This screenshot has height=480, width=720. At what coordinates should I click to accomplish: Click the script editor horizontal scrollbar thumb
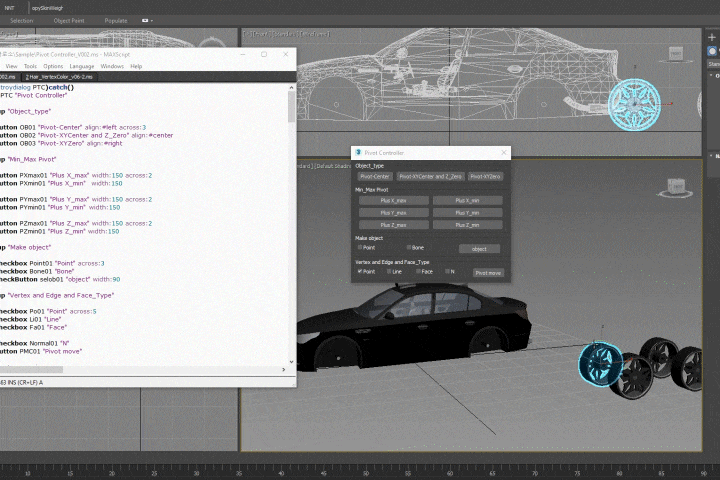point(31,370)
